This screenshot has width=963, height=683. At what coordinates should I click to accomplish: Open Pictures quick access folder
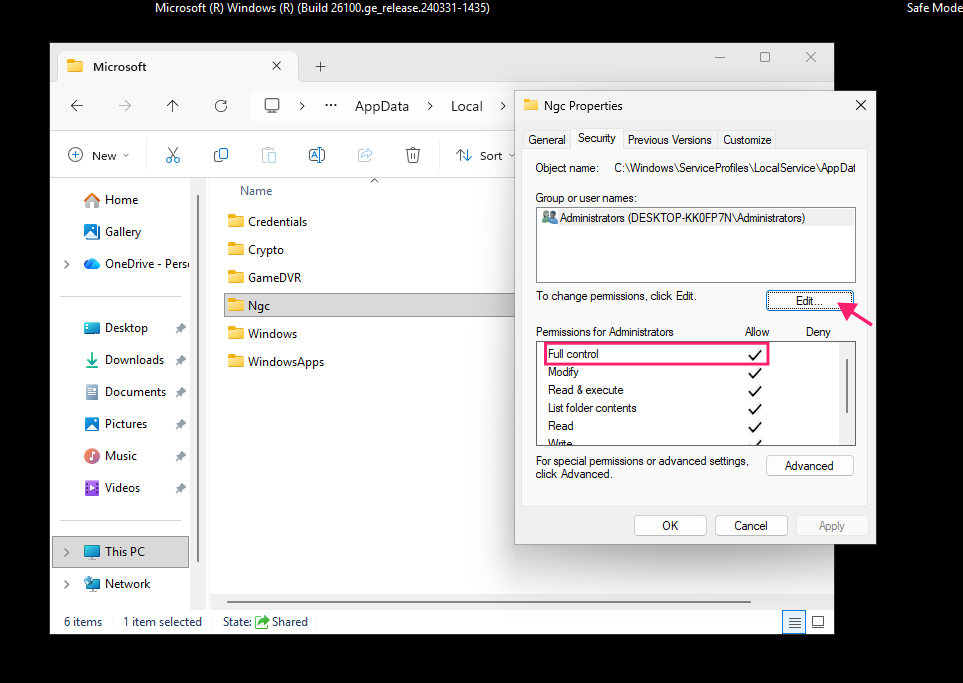tap(115, 424)
